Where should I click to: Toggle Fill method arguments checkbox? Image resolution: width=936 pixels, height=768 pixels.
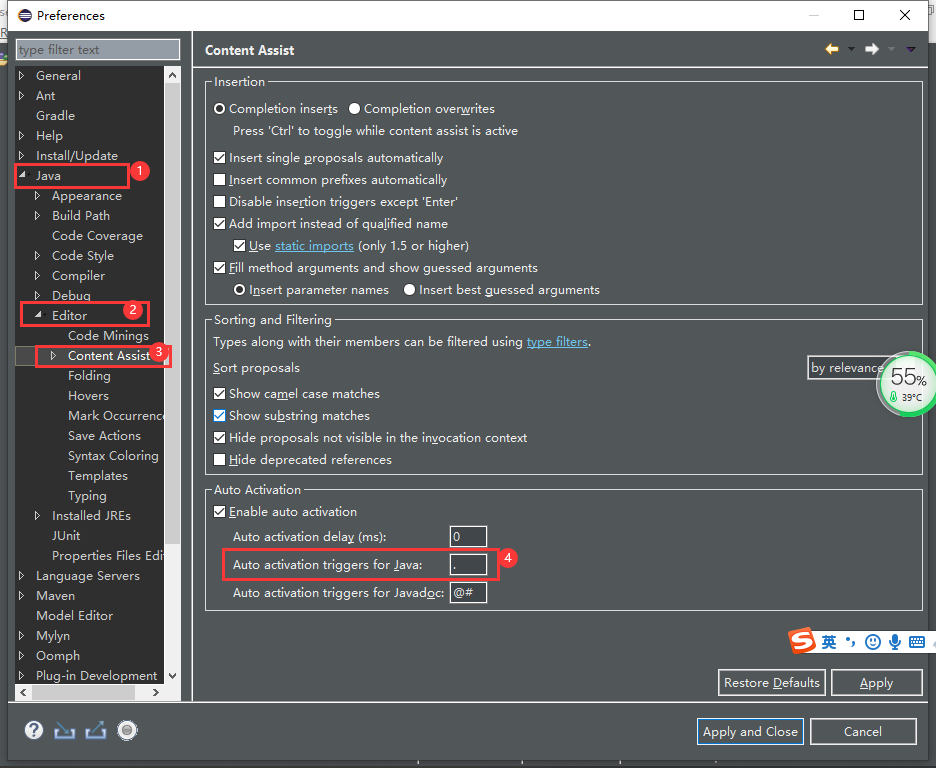pos(220,267)
